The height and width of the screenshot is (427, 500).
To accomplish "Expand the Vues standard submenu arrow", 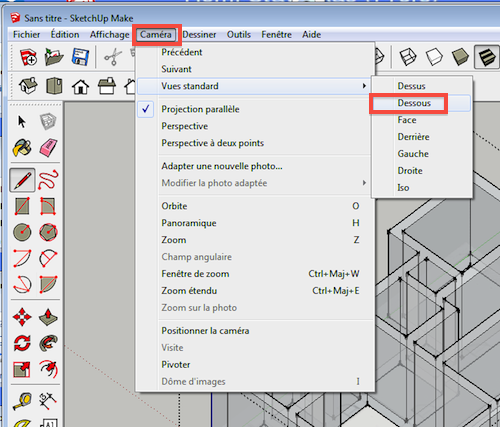I will click(364, 86).
